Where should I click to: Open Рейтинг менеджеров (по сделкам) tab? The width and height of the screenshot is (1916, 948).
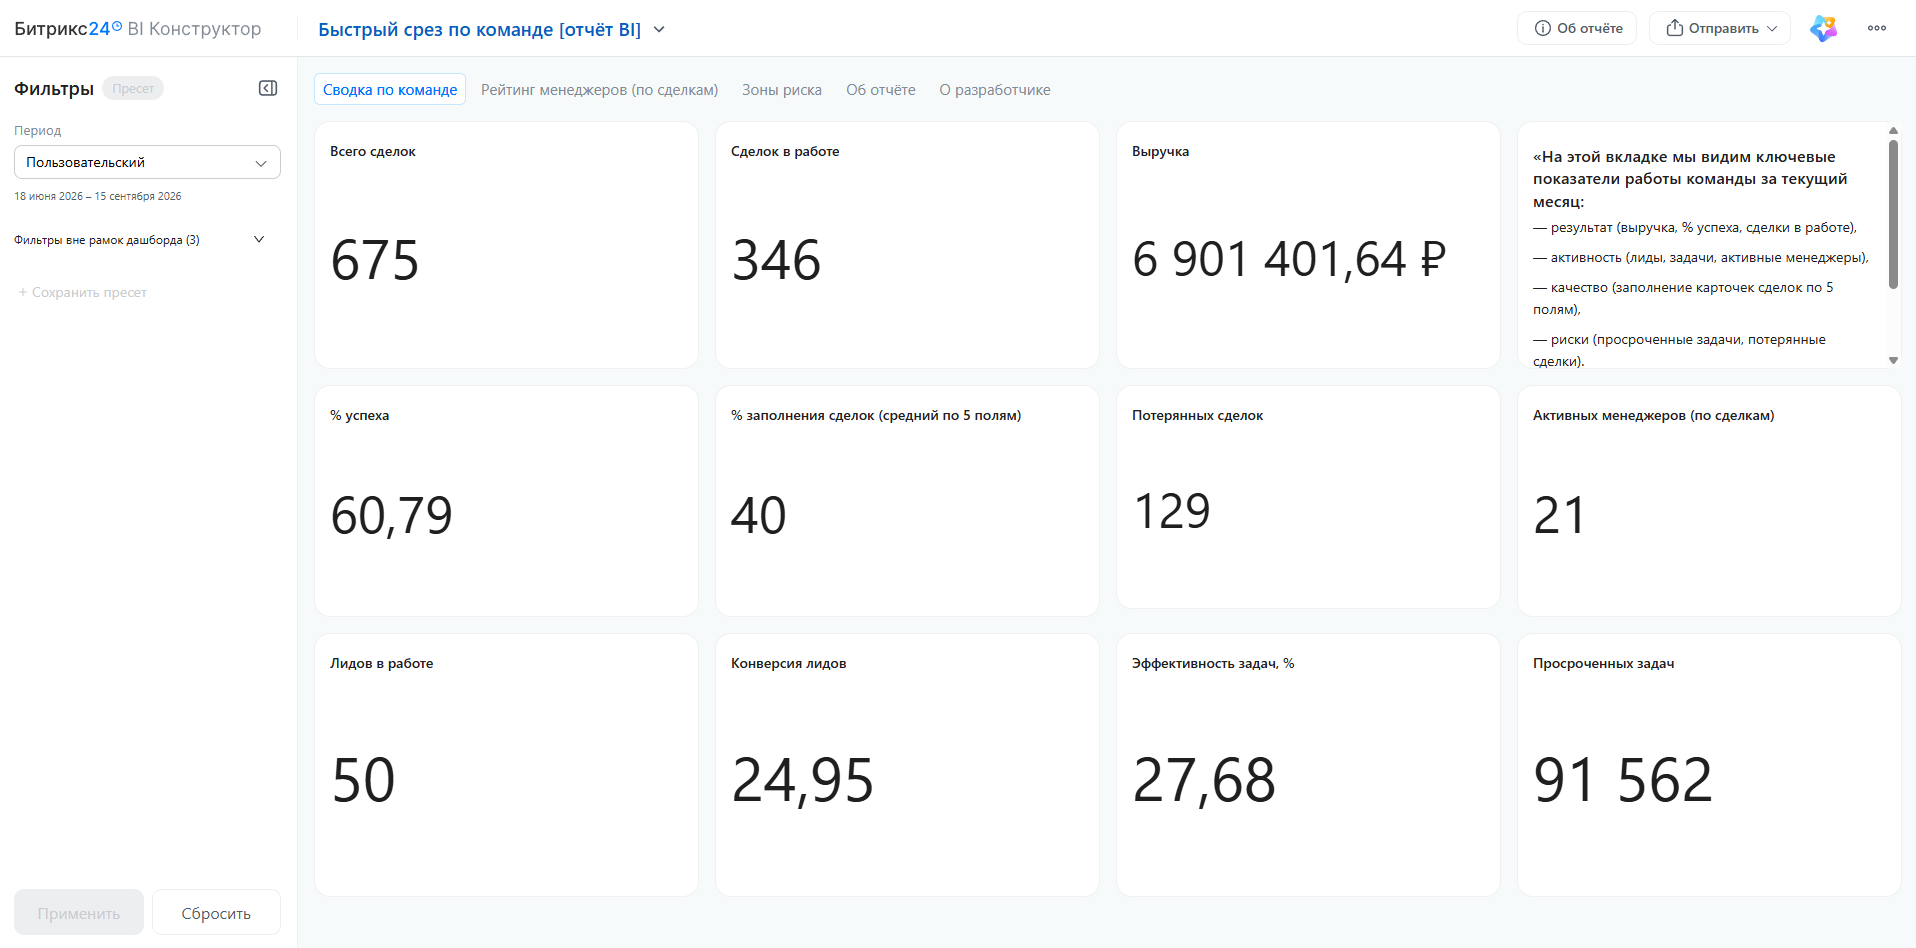[x=600, y=90]
